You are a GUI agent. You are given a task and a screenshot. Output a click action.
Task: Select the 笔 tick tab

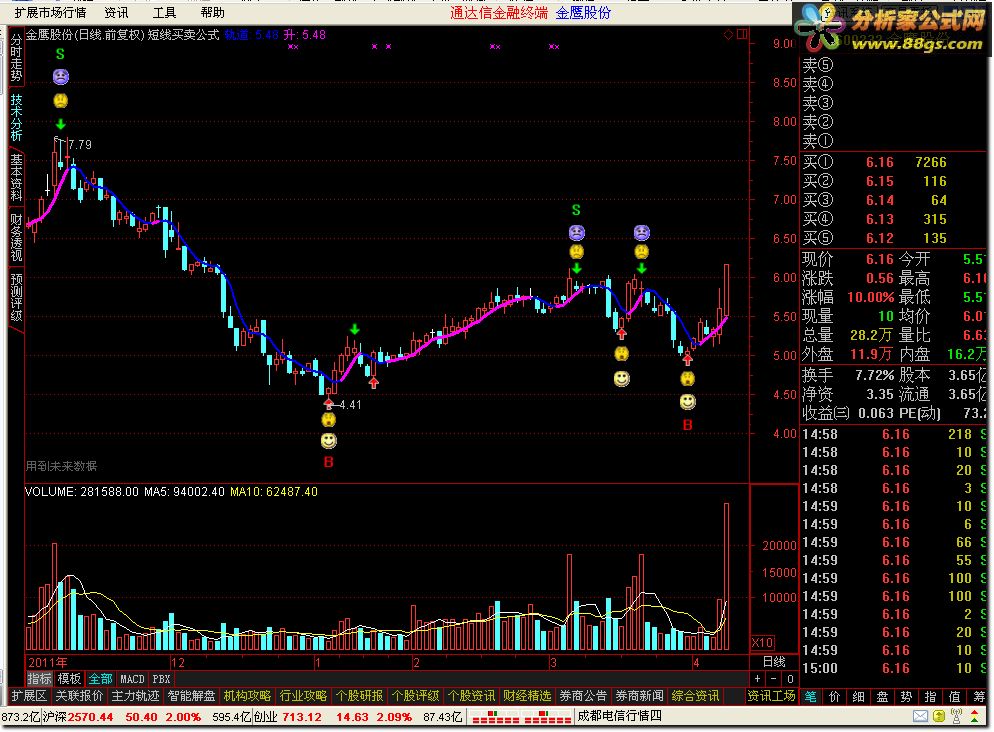(811, 697)
